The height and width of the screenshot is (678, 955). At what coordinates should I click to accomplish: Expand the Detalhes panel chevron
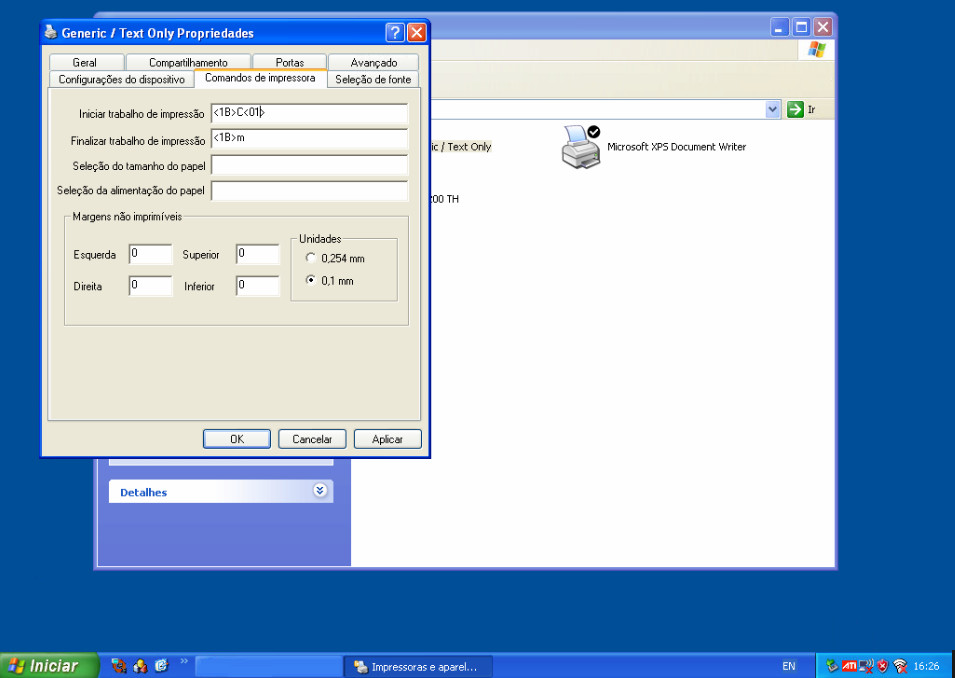tap(320, 491)
